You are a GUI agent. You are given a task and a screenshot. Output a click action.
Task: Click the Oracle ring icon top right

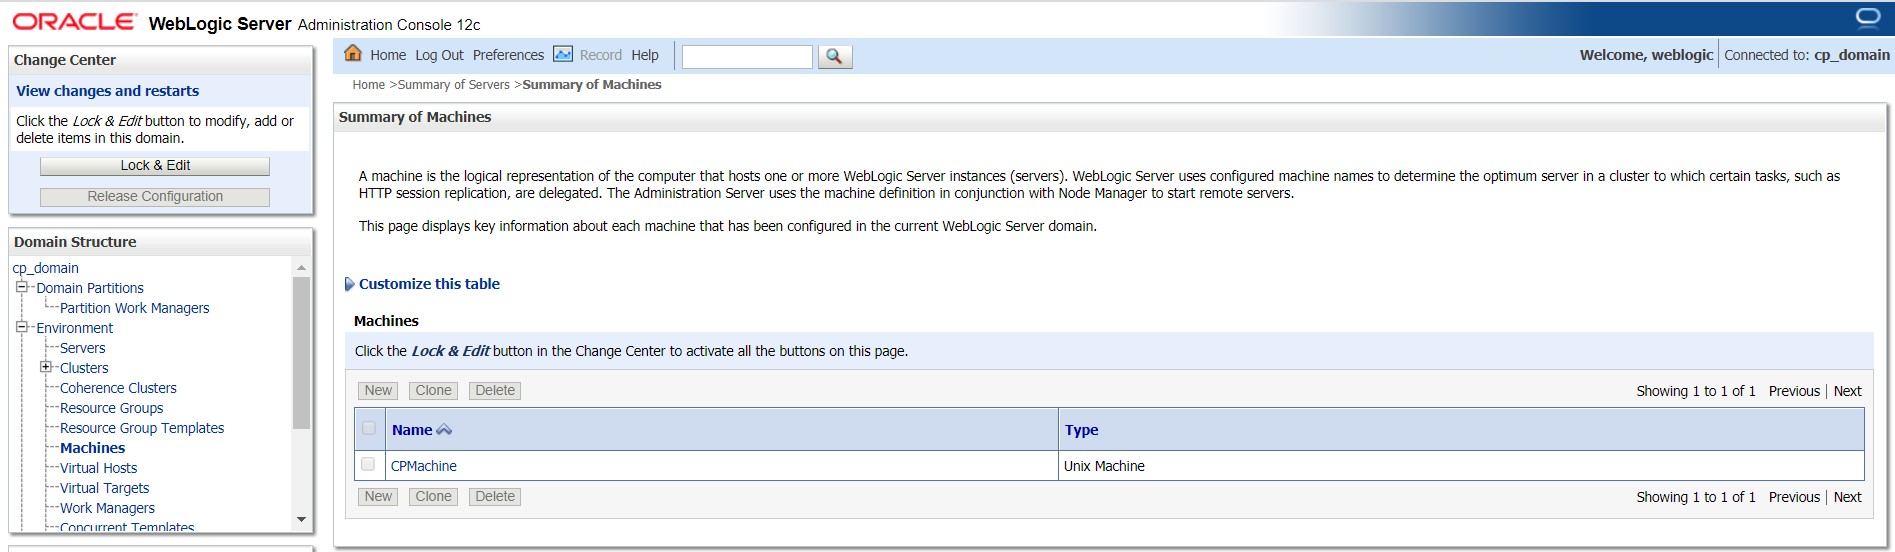[x=1868, y=18]
